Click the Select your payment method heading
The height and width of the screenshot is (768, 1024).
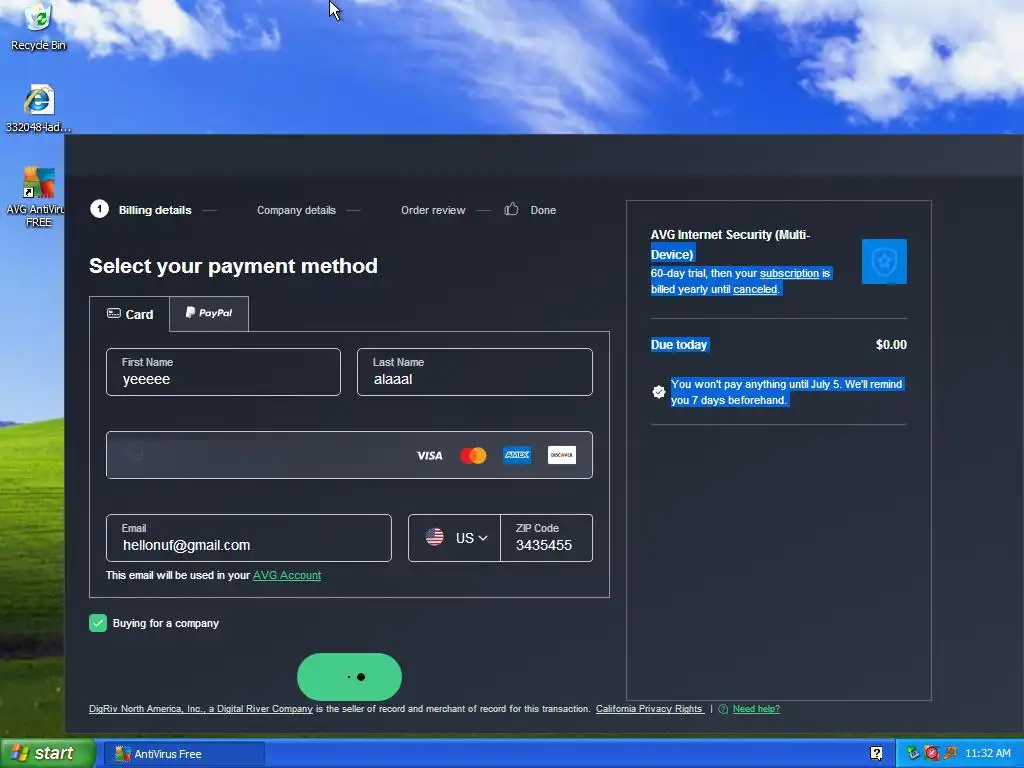(233, 266)
